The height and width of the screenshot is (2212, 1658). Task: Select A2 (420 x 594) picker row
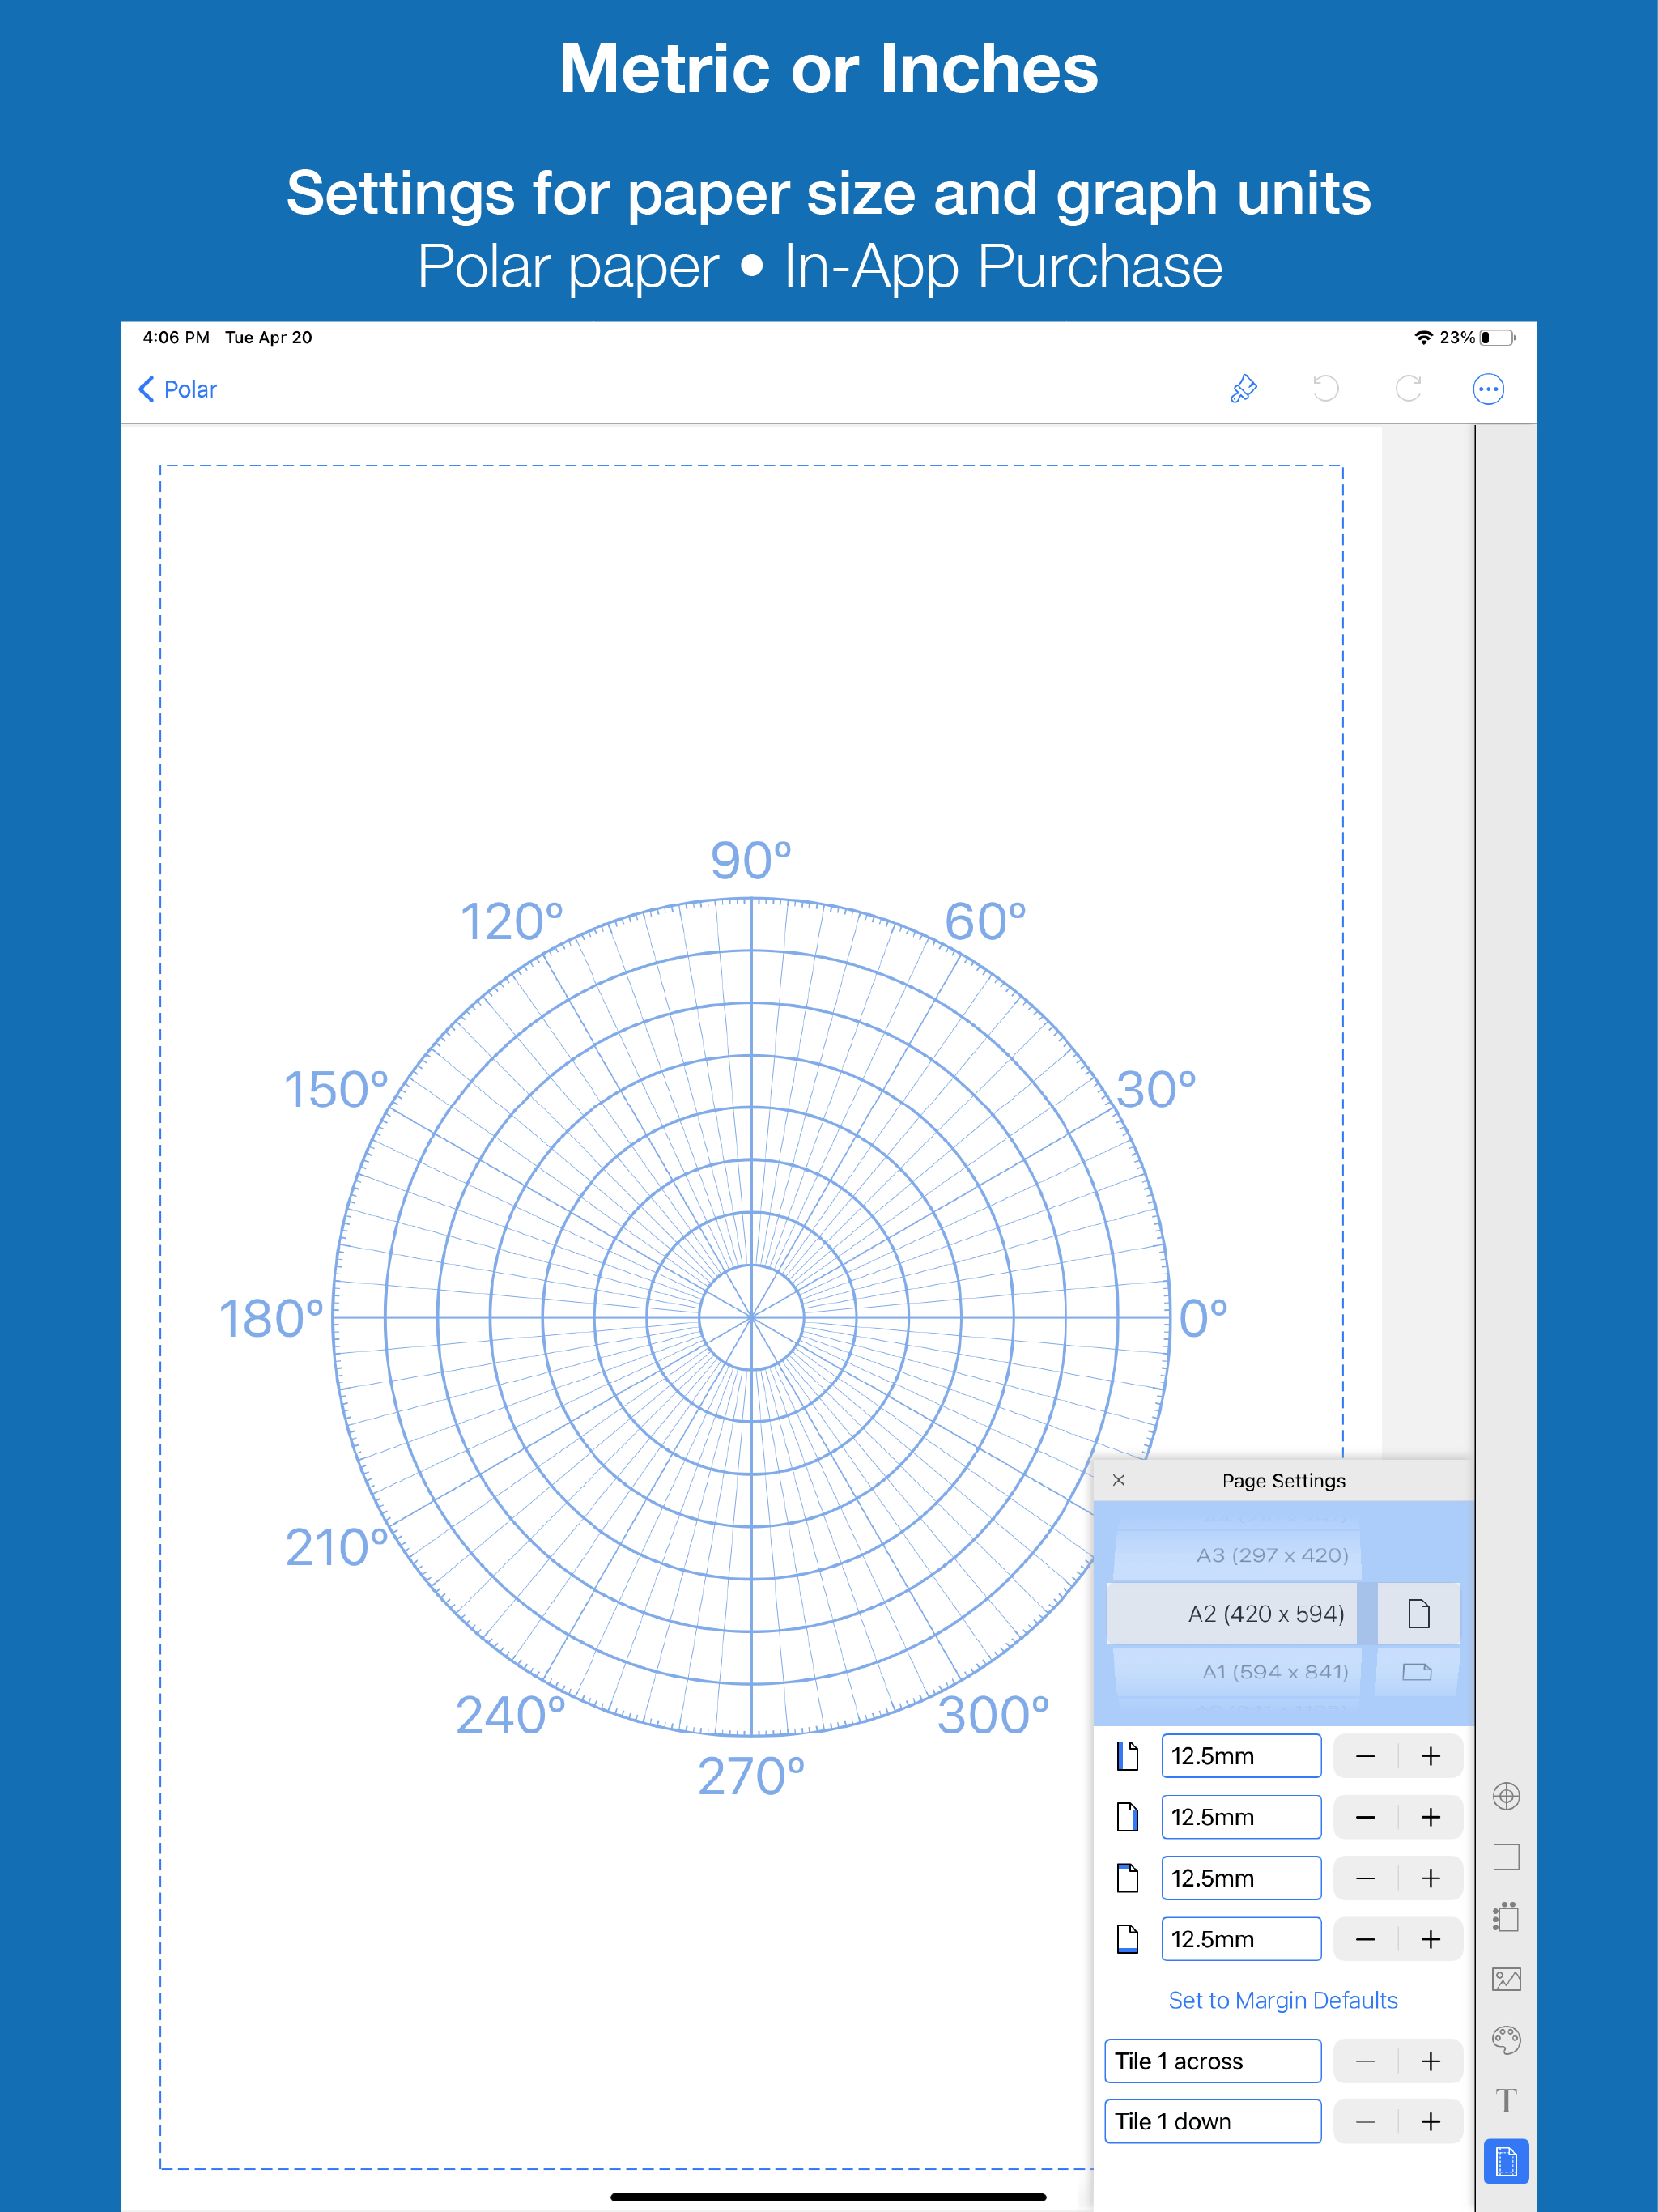[x=1265, y=1613]
